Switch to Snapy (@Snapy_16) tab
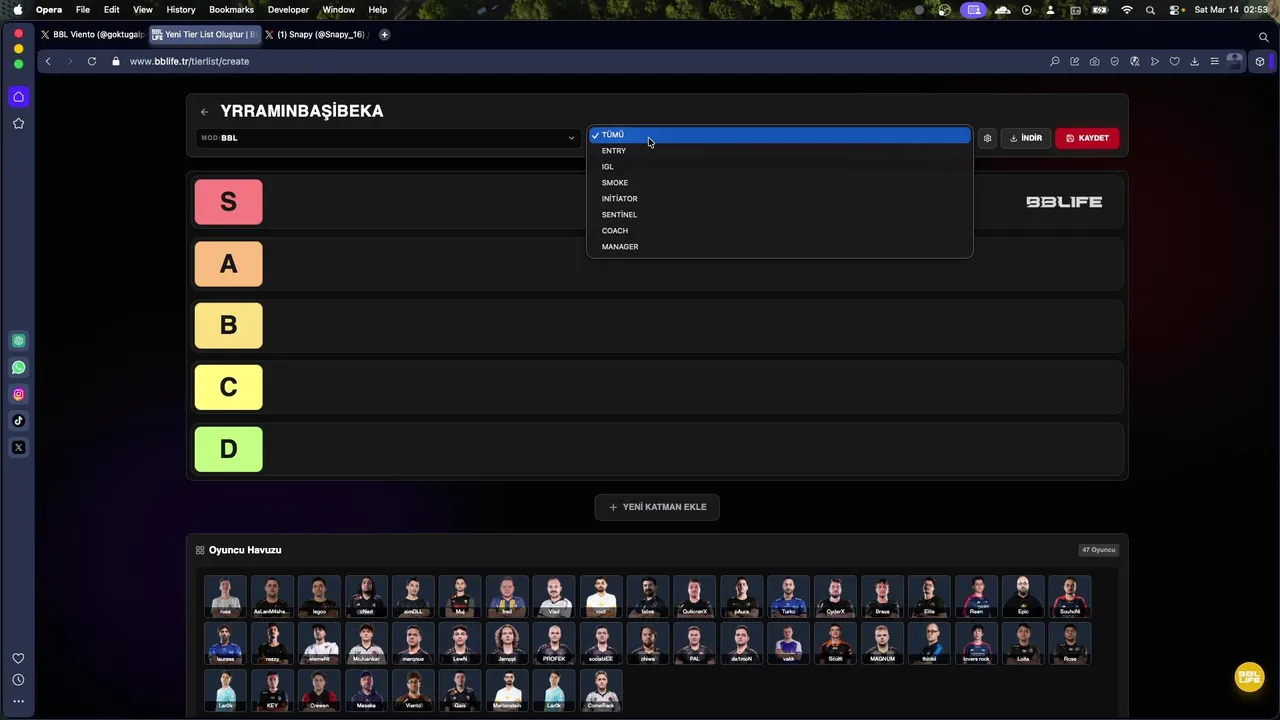This screenshot has height=720, width=1280. (316, 34)
